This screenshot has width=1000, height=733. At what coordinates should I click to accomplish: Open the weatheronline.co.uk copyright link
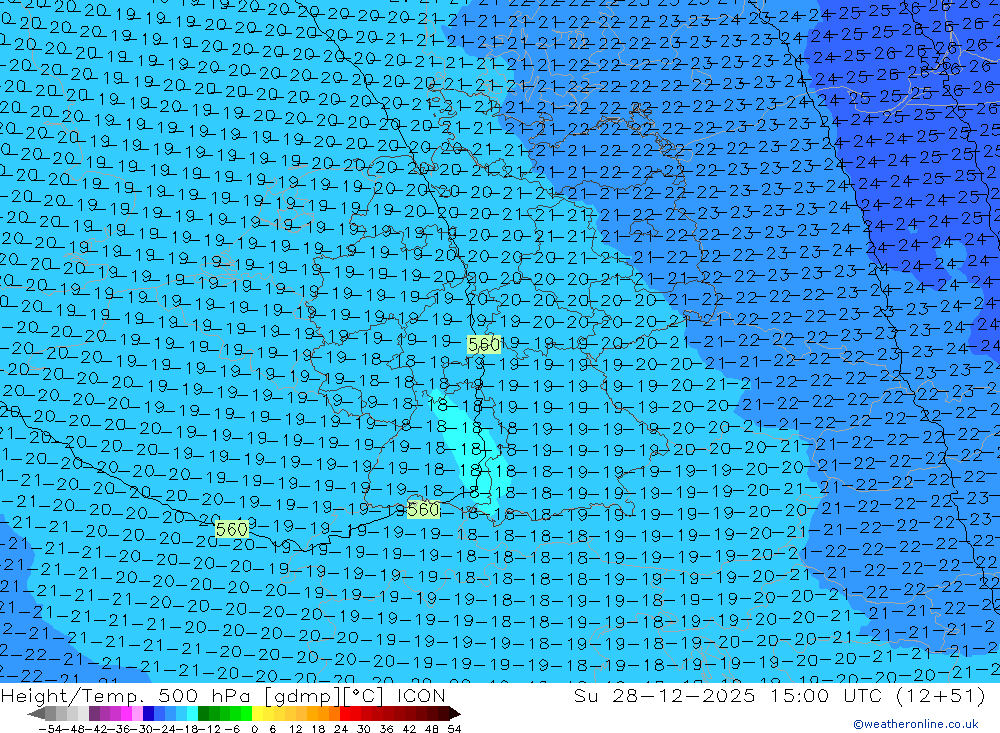pos(916,723)
